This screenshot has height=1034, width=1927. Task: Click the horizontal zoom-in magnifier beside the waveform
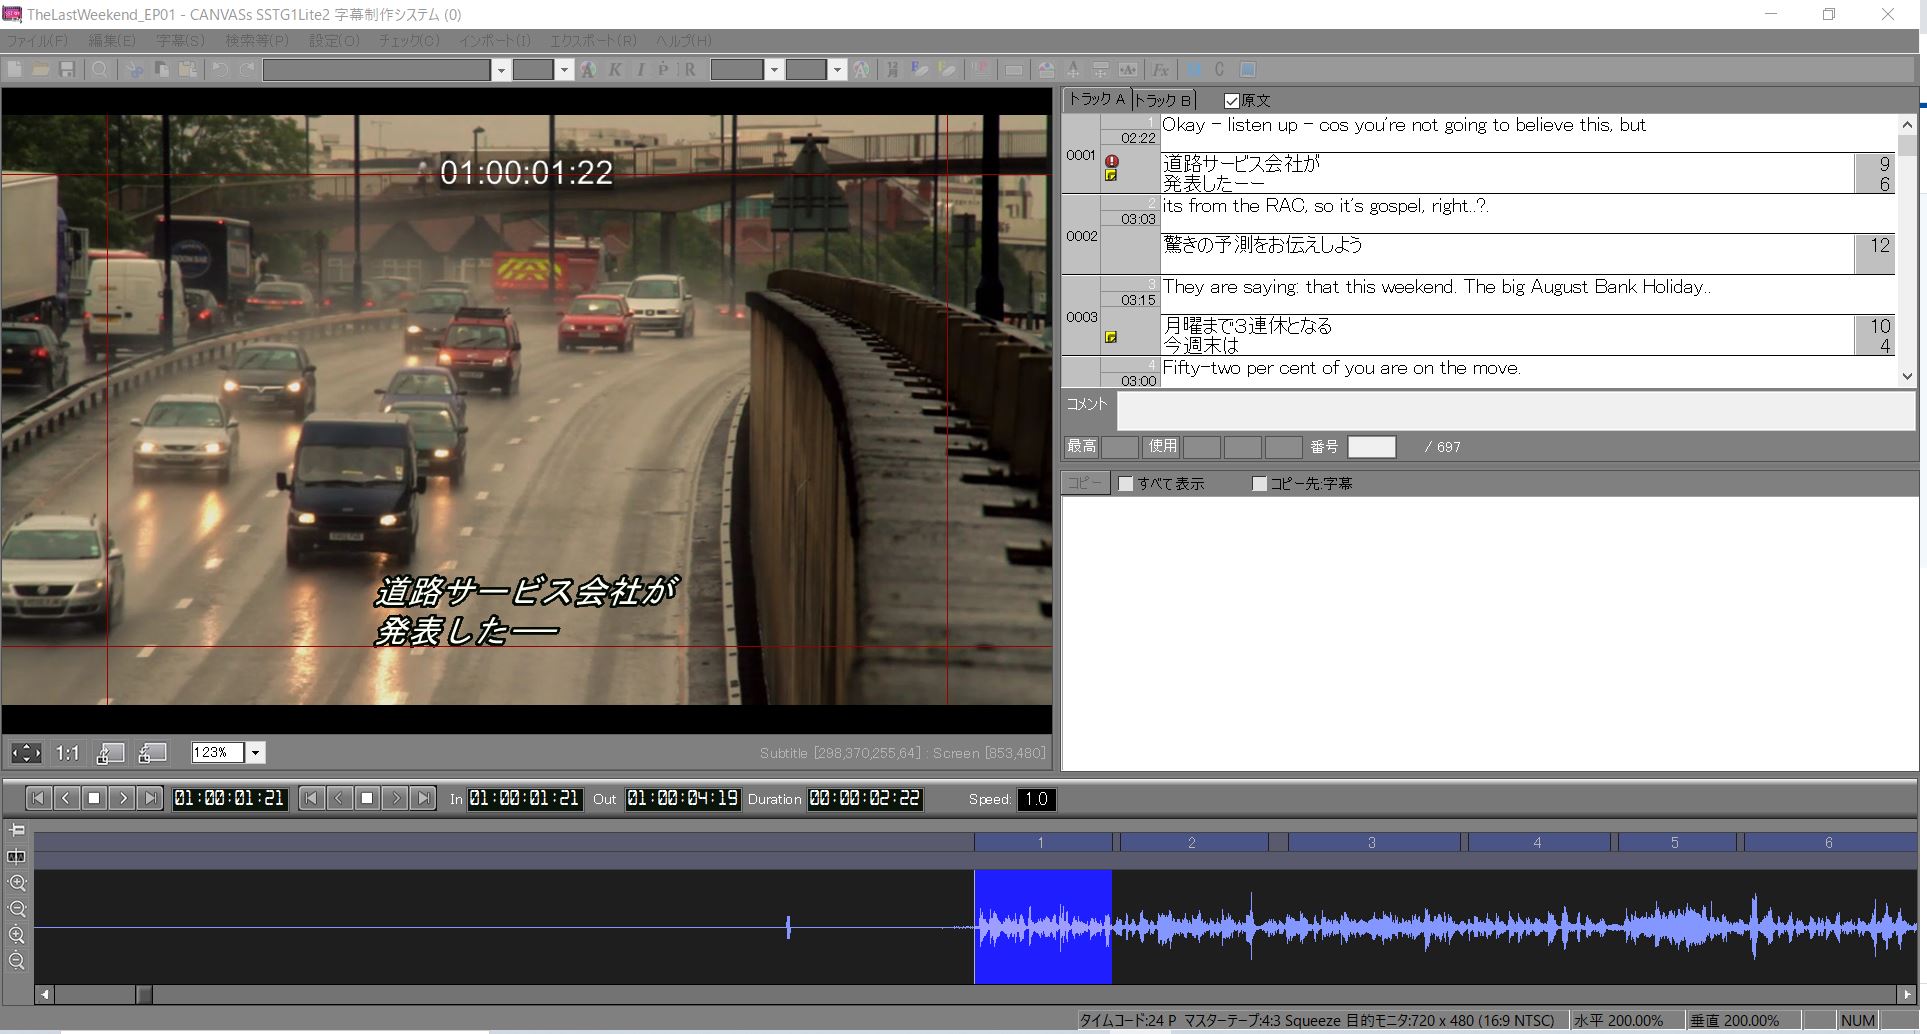17,883
